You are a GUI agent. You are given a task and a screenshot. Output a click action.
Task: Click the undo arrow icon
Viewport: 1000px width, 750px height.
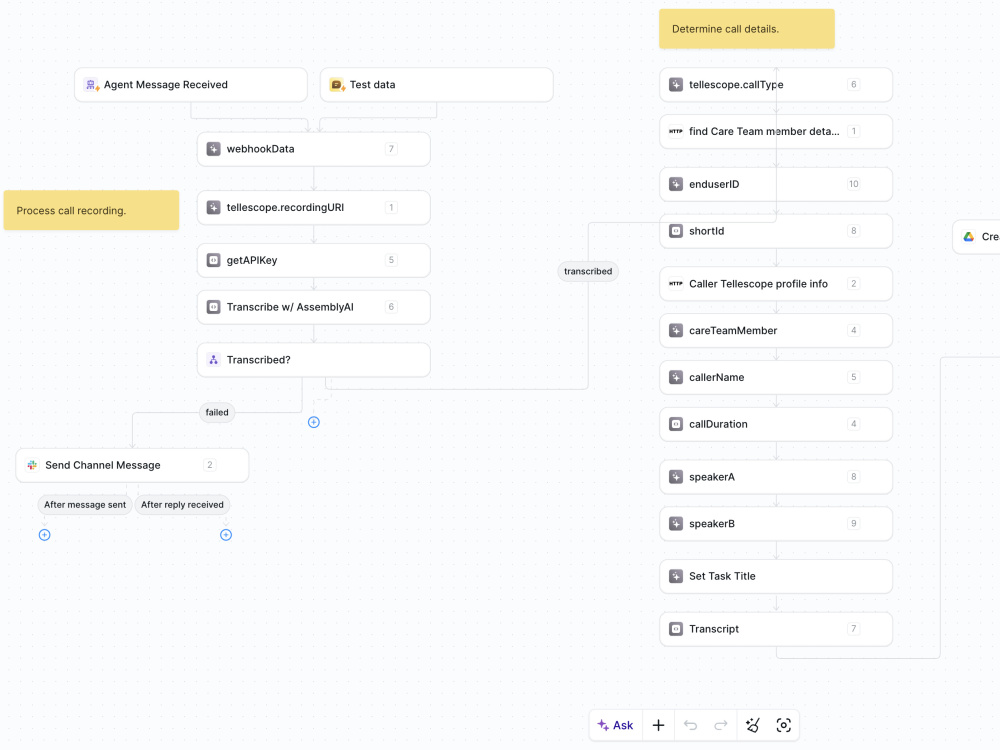pyautogui.click(x=690, y=725)
